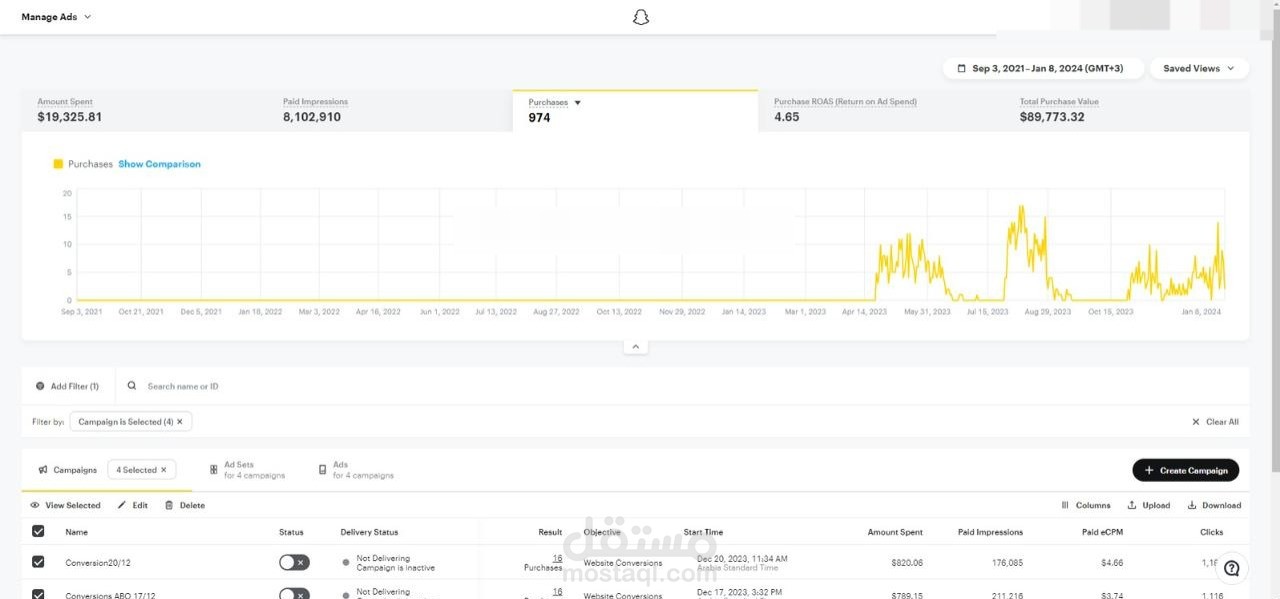Screen dimensions: 1280x599
Task: Click the Add Filter (1) button
Action: coord(67,386)
